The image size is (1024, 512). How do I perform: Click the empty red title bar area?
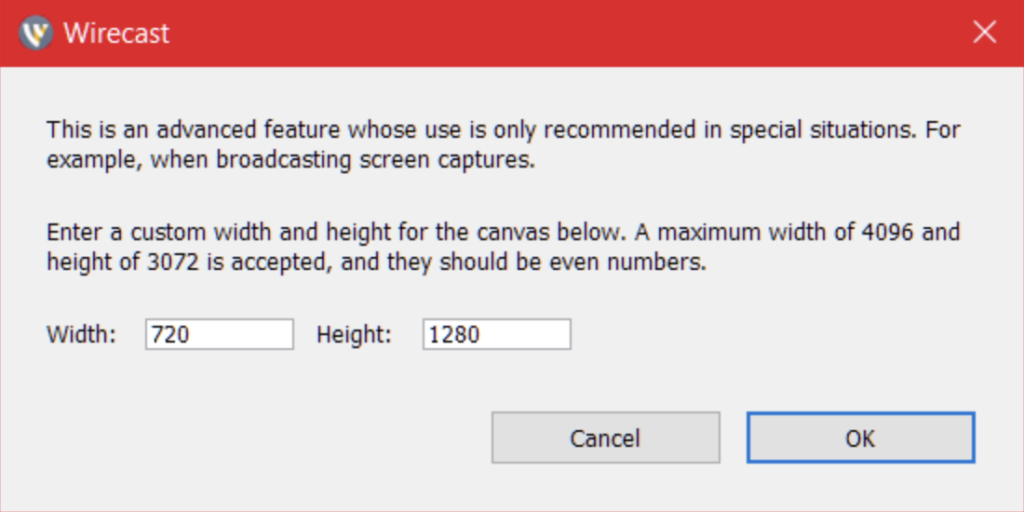click(x=568, y=33)
